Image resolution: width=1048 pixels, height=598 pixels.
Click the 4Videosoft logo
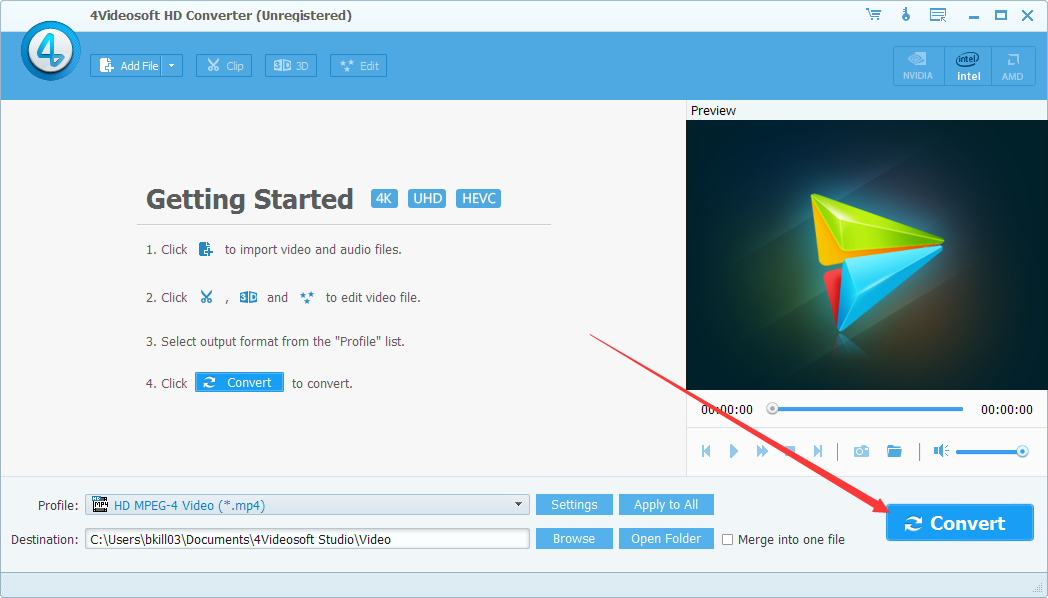[x=50, y=51]
